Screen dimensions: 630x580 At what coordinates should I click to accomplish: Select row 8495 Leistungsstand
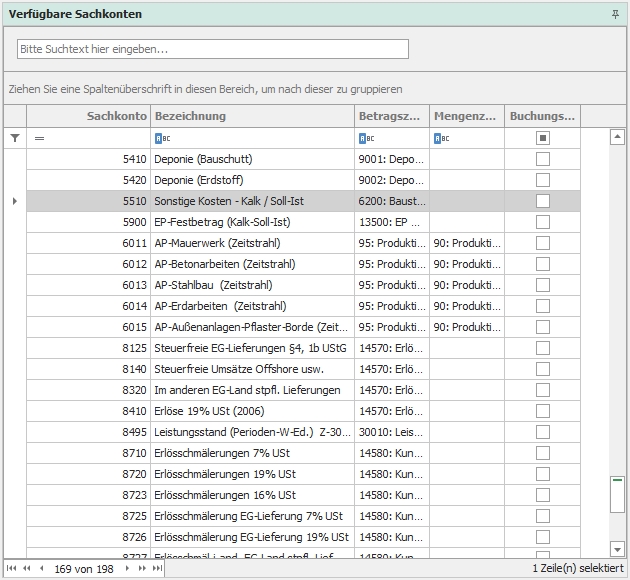[250, 432]
